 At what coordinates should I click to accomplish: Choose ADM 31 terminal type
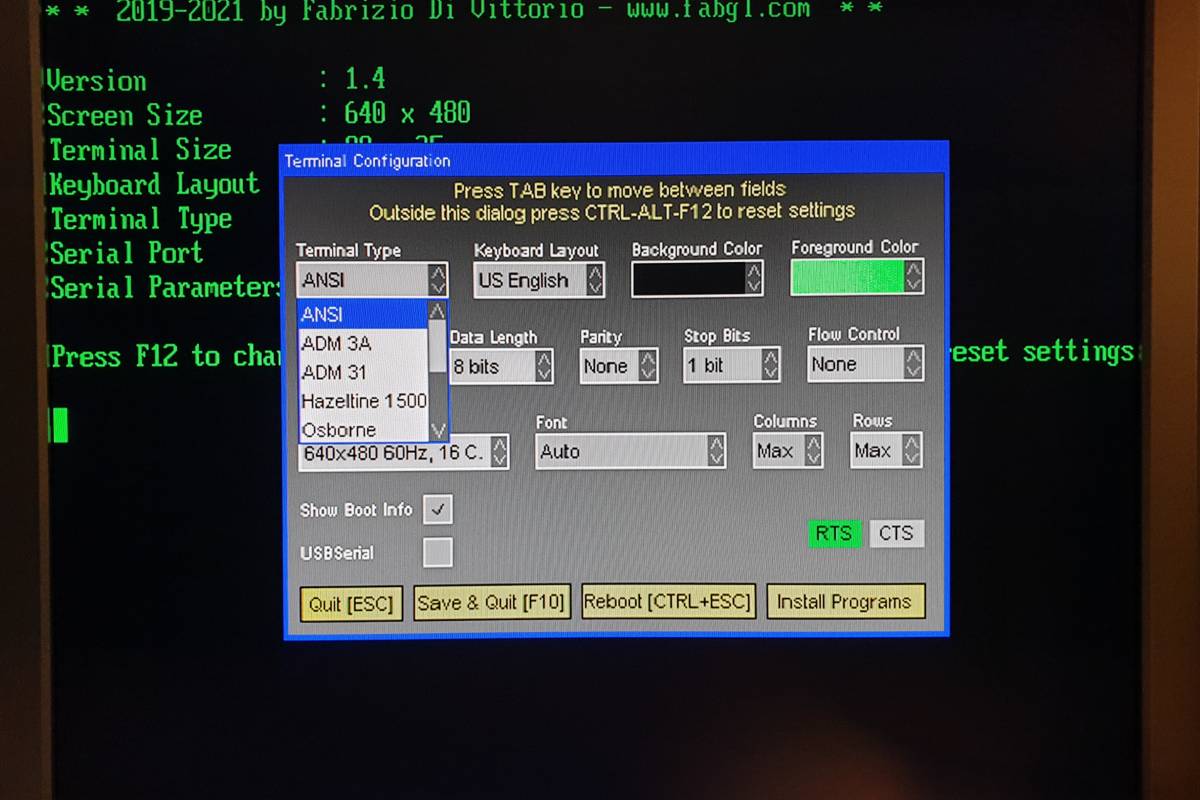(363, 372)
